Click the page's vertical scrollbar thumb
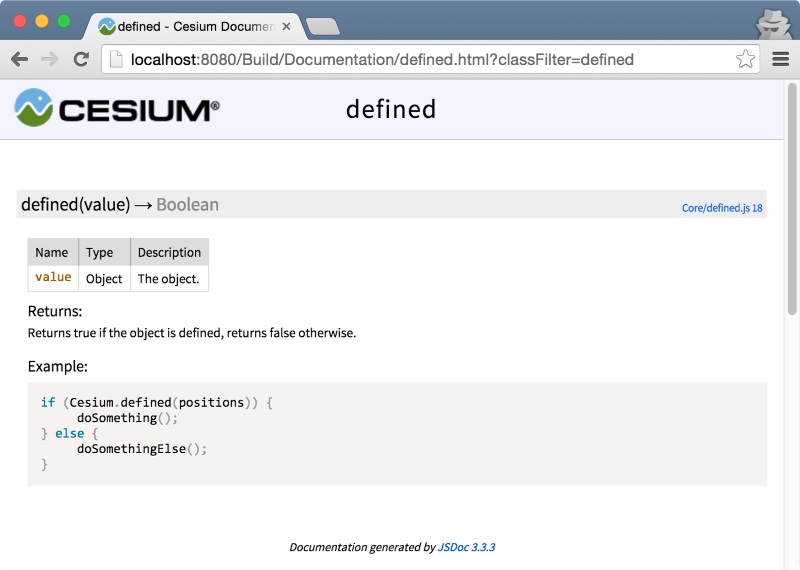800x570 pixels. [792, 199]
